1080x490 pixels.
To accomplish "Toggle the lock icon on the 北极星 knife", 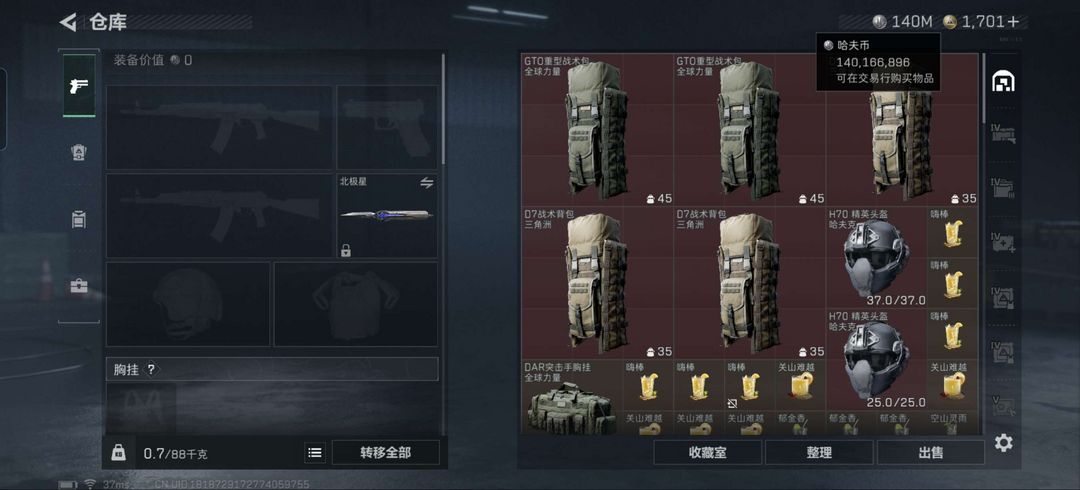I will (x=346, y=251).
